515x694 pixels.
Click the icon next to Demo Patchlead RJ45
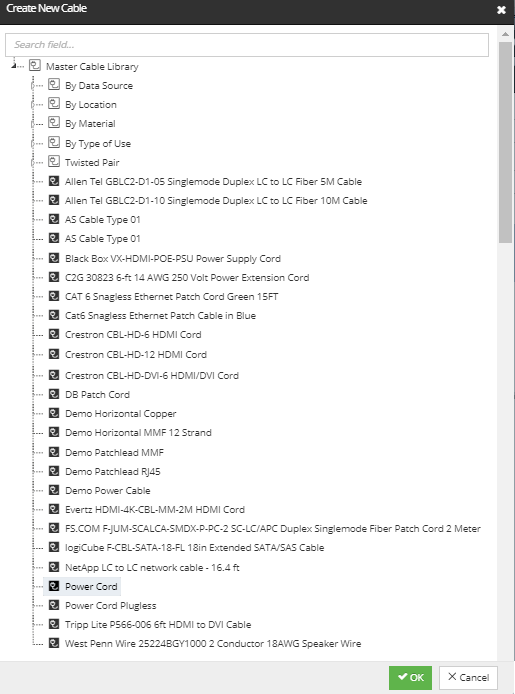[x=54, y=471]
